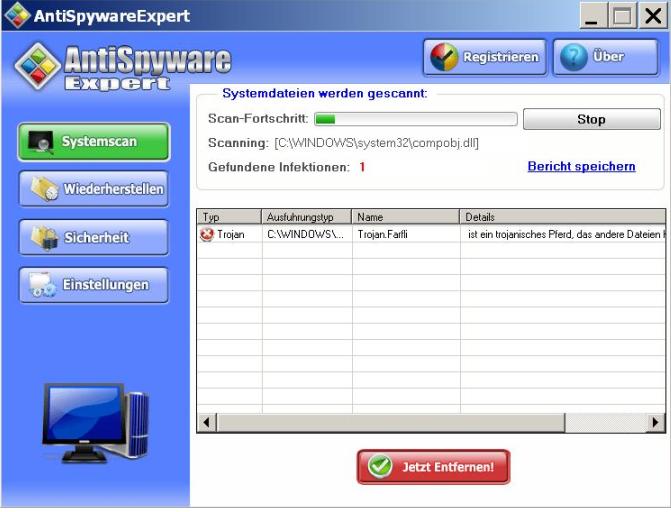Screen dimensions: 671x512
Task: Click the green checkmark on Jetzt Entfernen
Action: (x=380, y=466)
